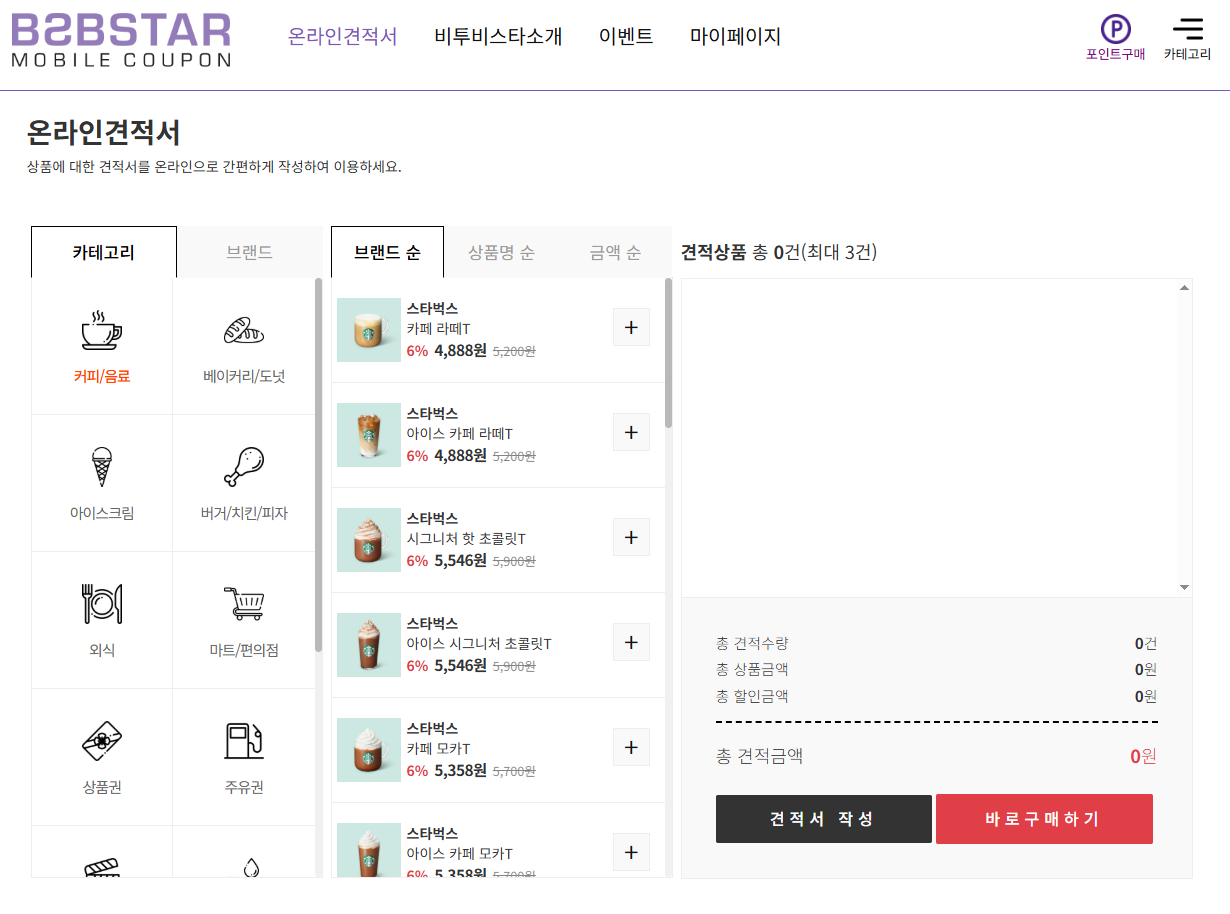This screenshot has height=914, width=1230.
Task: Sort products by 금액 순 tab
Action: click(615, 252)
